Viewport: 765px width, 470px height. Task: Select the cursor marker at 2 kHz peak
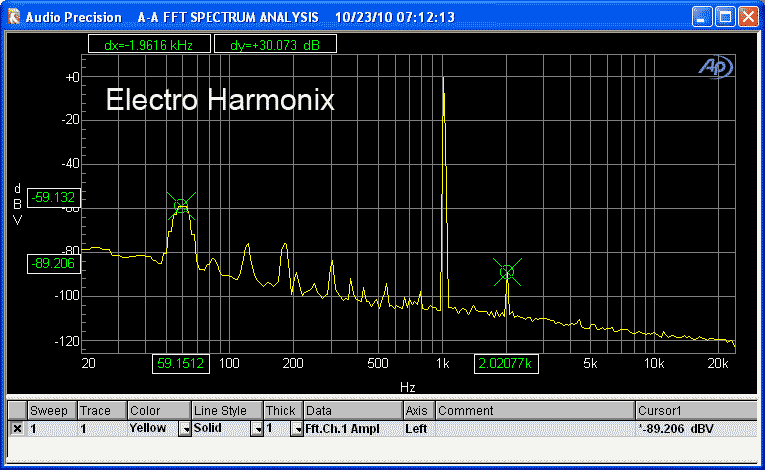pyautogui.click(x=507, y=272)
